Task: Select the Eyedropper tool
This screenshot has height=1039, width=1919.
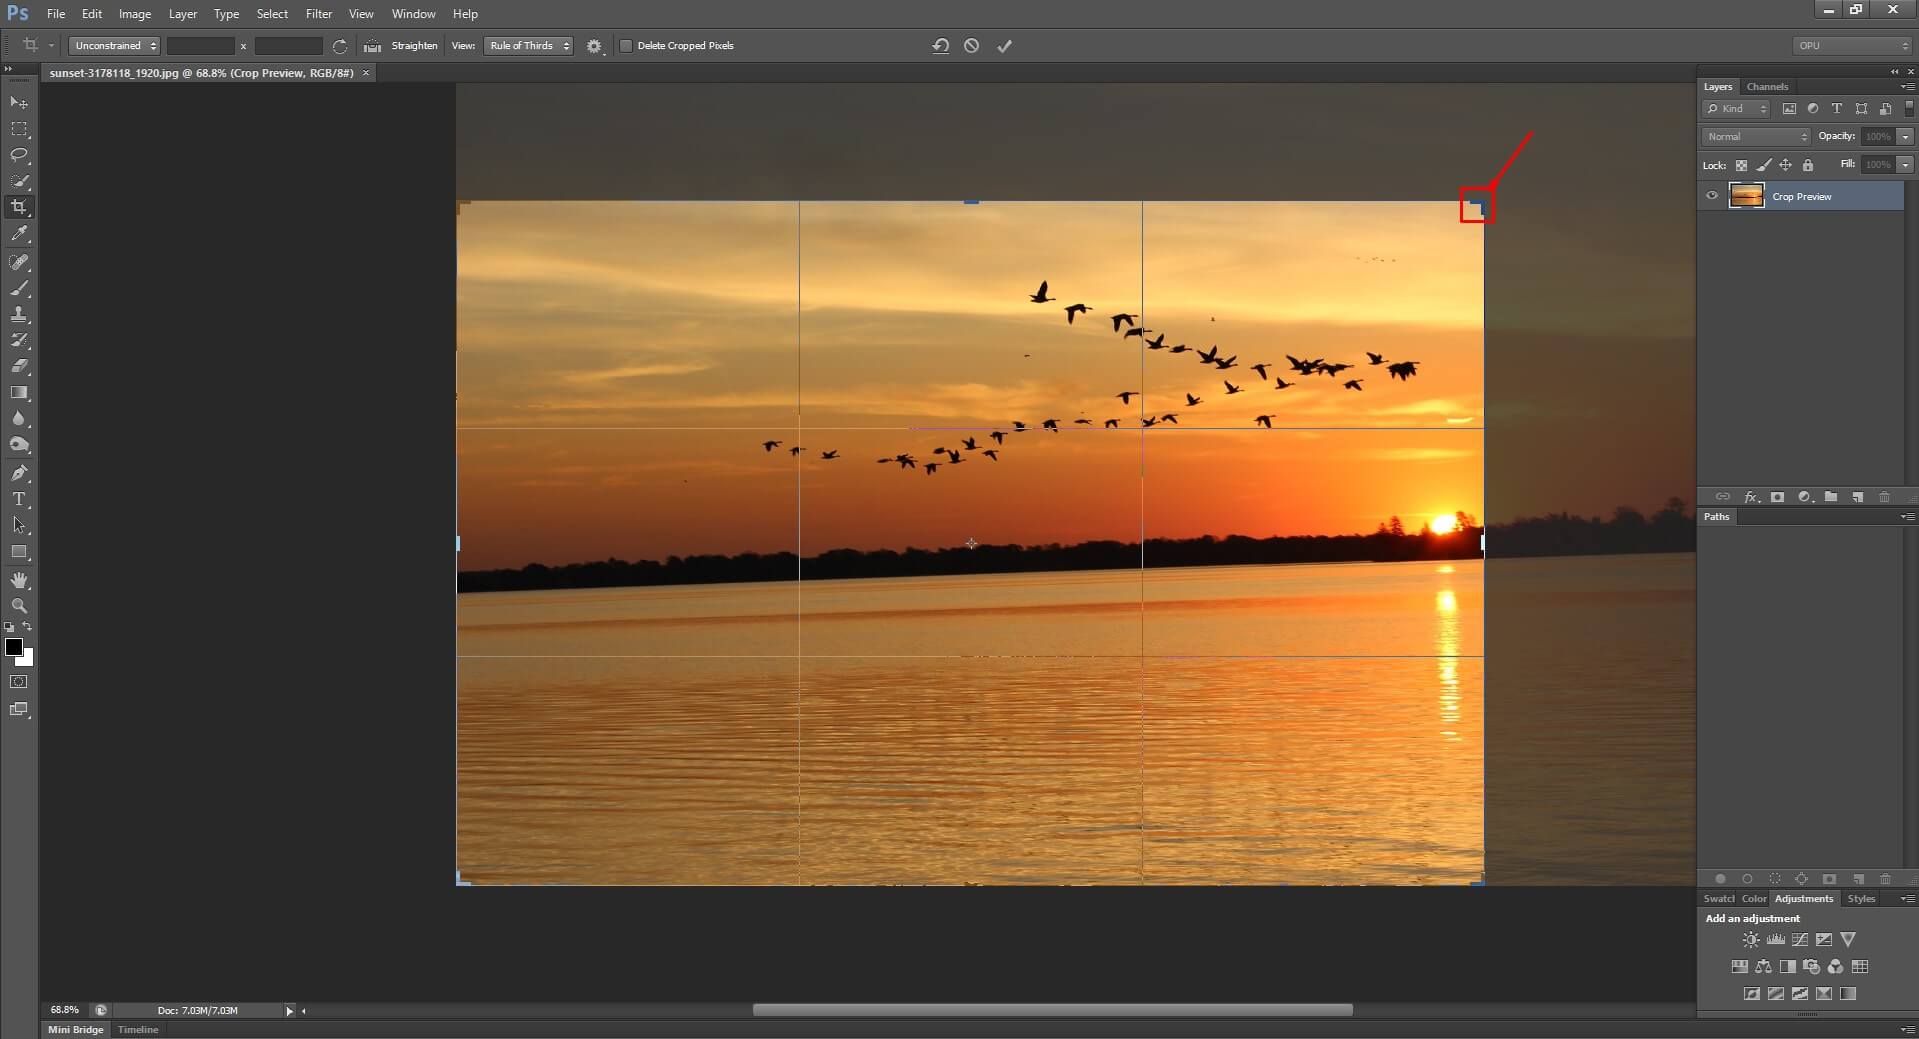Action: point(19,234)
